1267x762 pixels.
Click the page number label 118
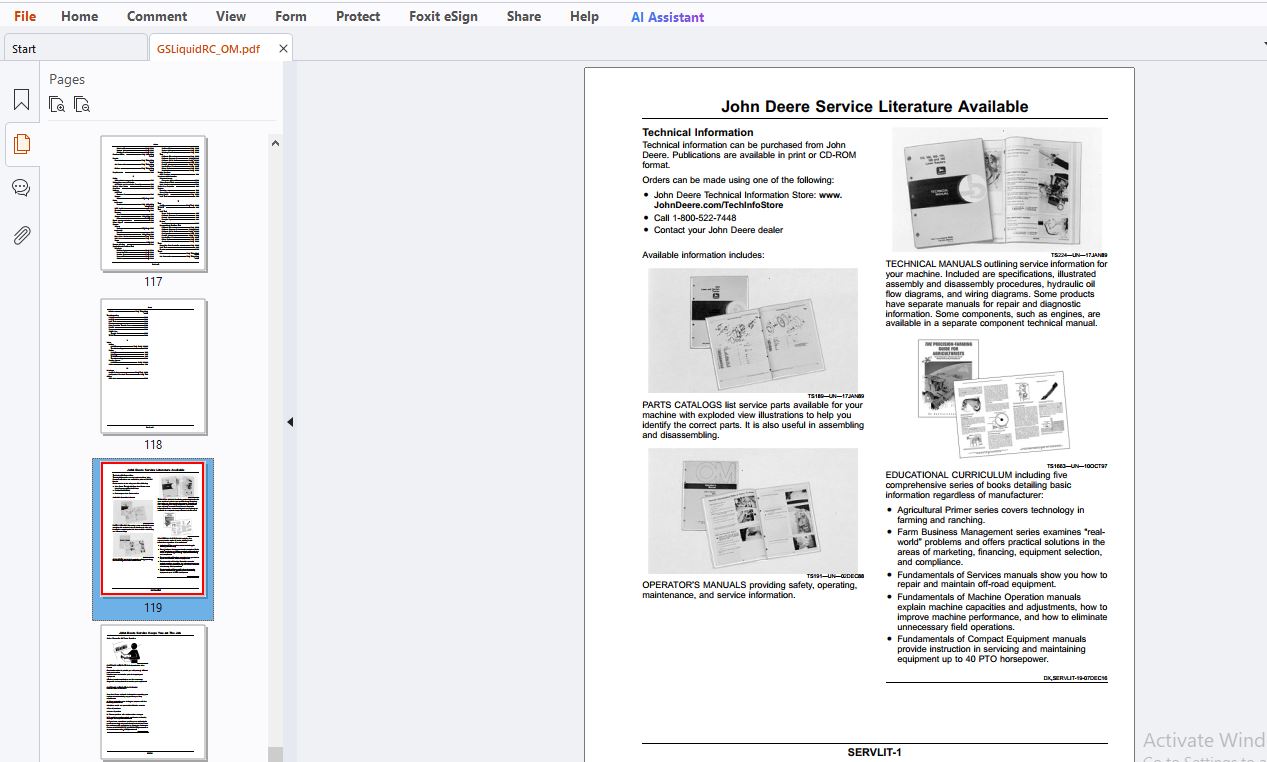153,444
